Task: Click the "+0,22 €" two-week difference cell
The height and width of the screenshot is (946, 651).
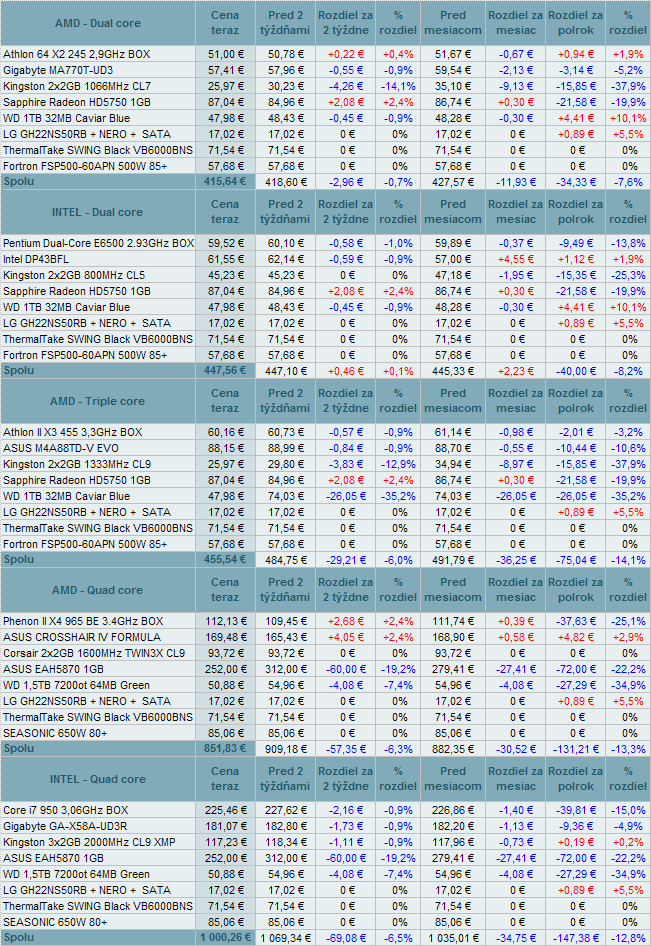Action: click(346, 54)
